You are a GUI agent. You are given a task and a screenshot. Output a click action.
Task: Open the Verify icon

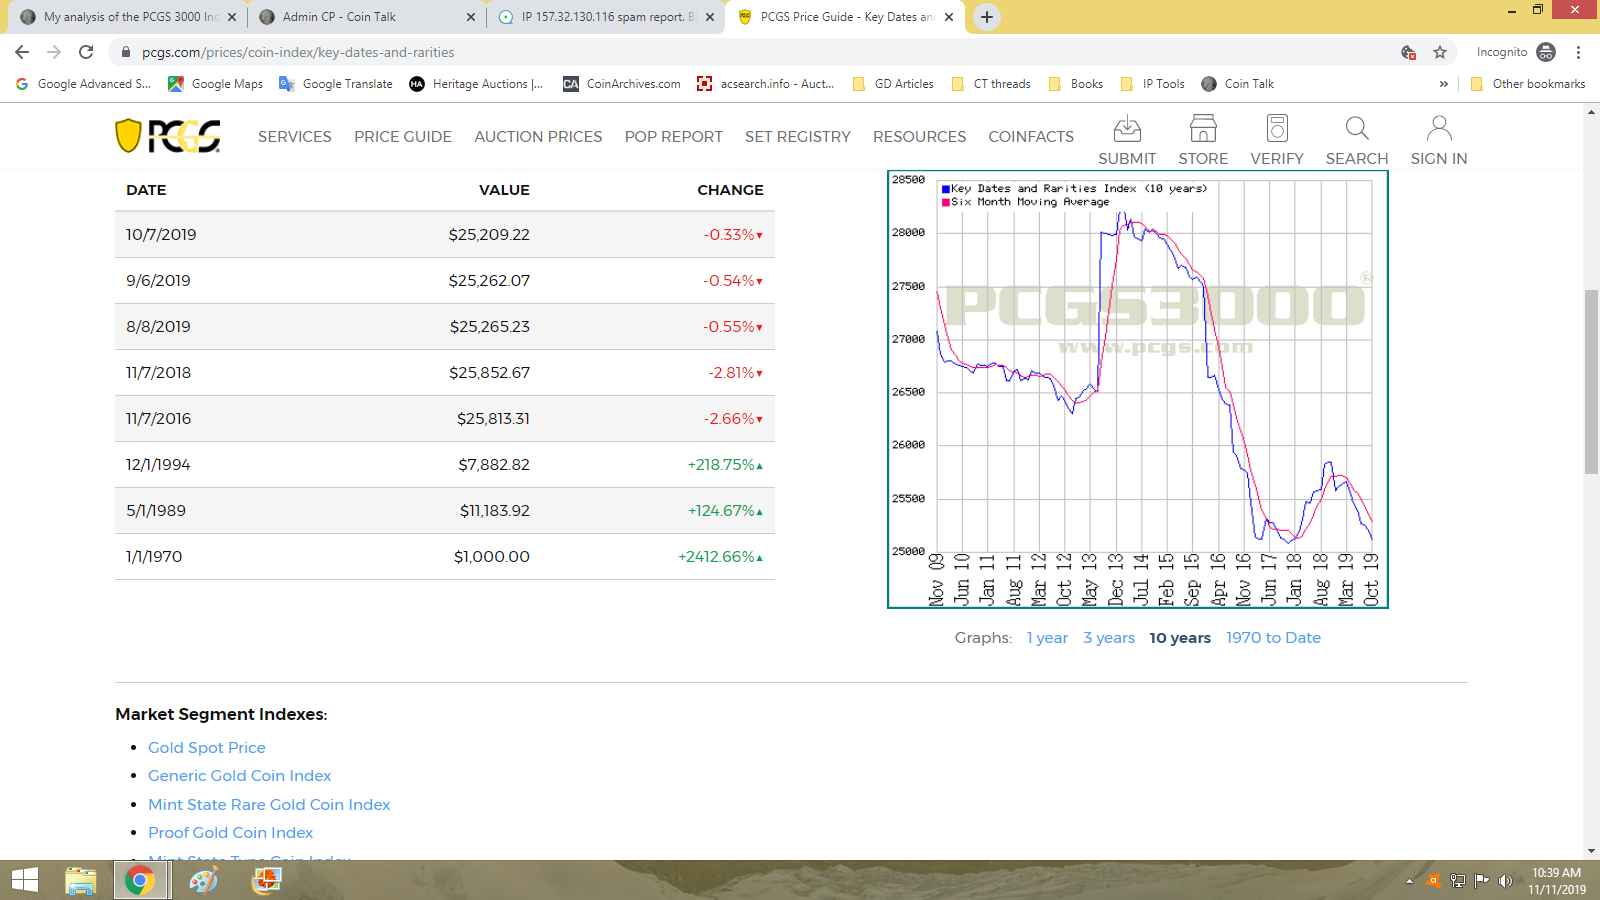pos(1277,129)
